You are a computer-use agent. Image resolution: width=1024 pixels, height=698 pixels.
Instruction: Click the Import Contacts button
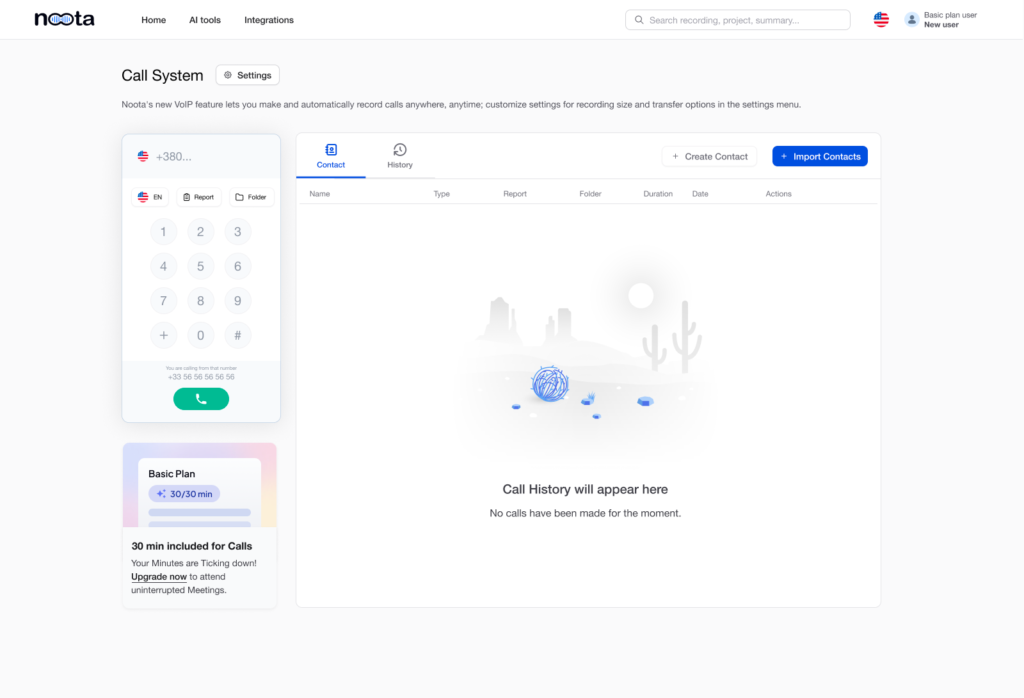[x=820, y=156]
